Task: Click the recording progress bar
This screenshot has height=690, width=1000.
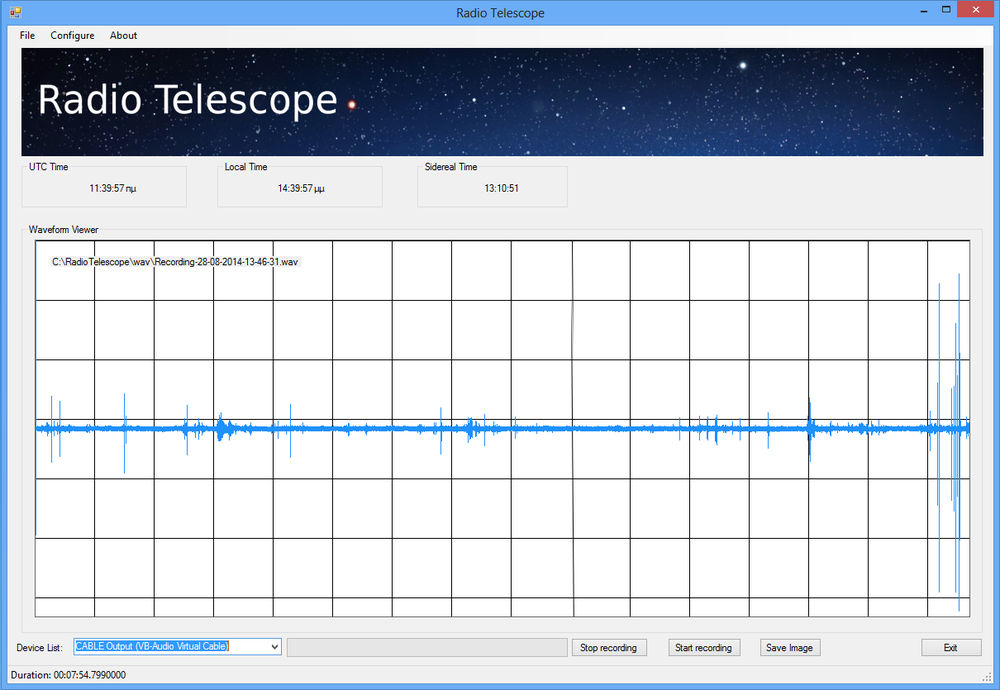Action: 427,646
